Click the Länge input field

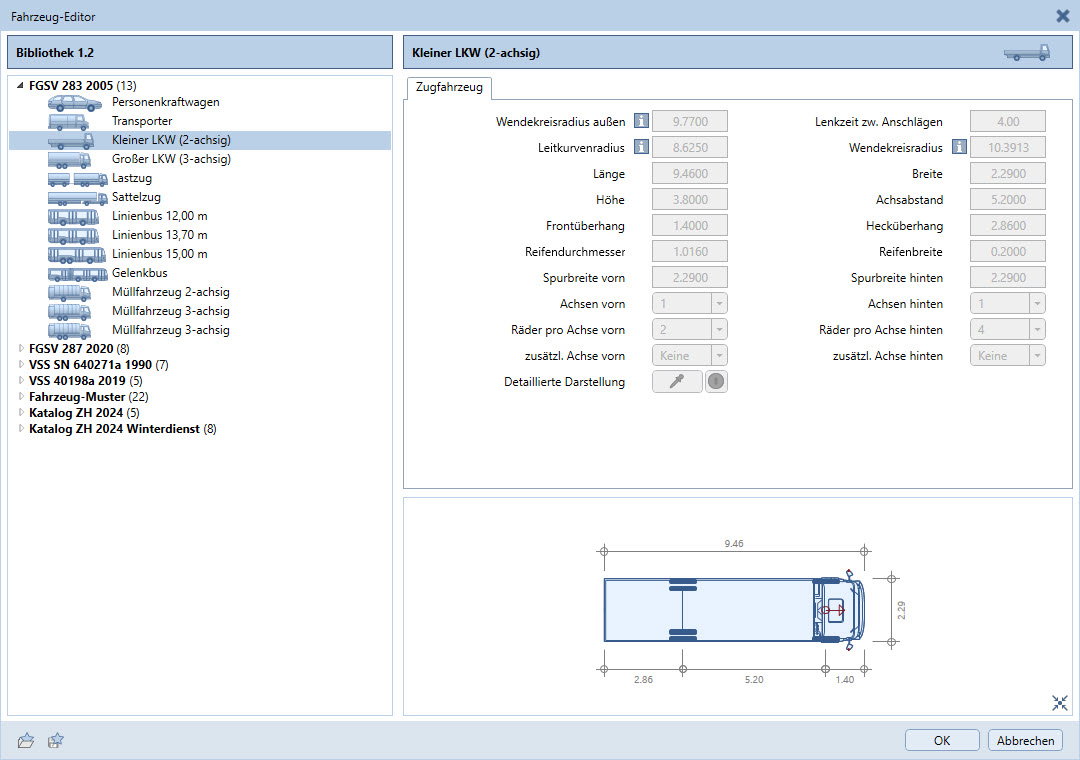click(689, 174)
